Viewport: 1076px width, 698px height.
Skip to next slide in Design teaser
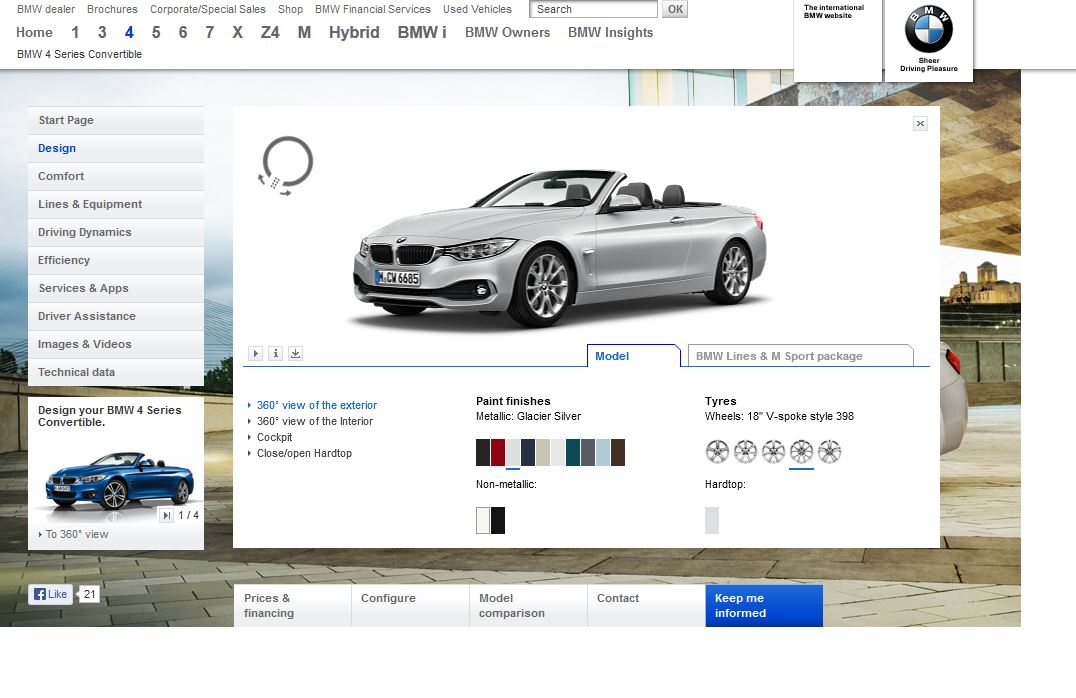pos(167,515)
